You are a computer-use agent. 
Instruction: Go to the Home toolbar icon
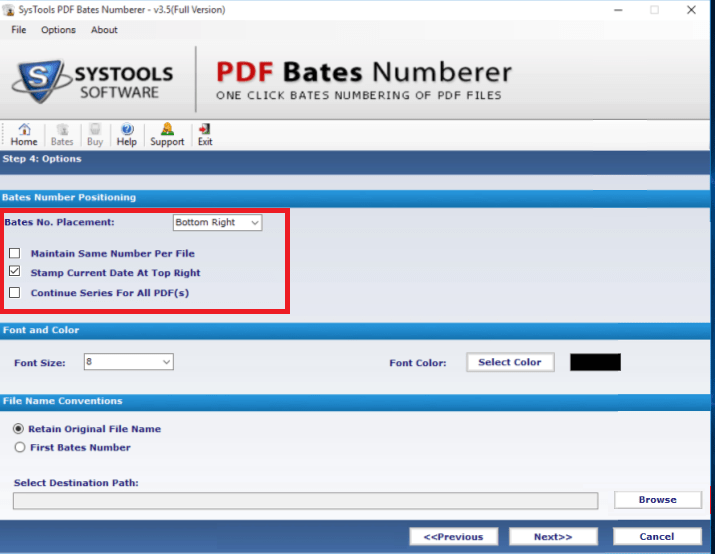point(24,135)
